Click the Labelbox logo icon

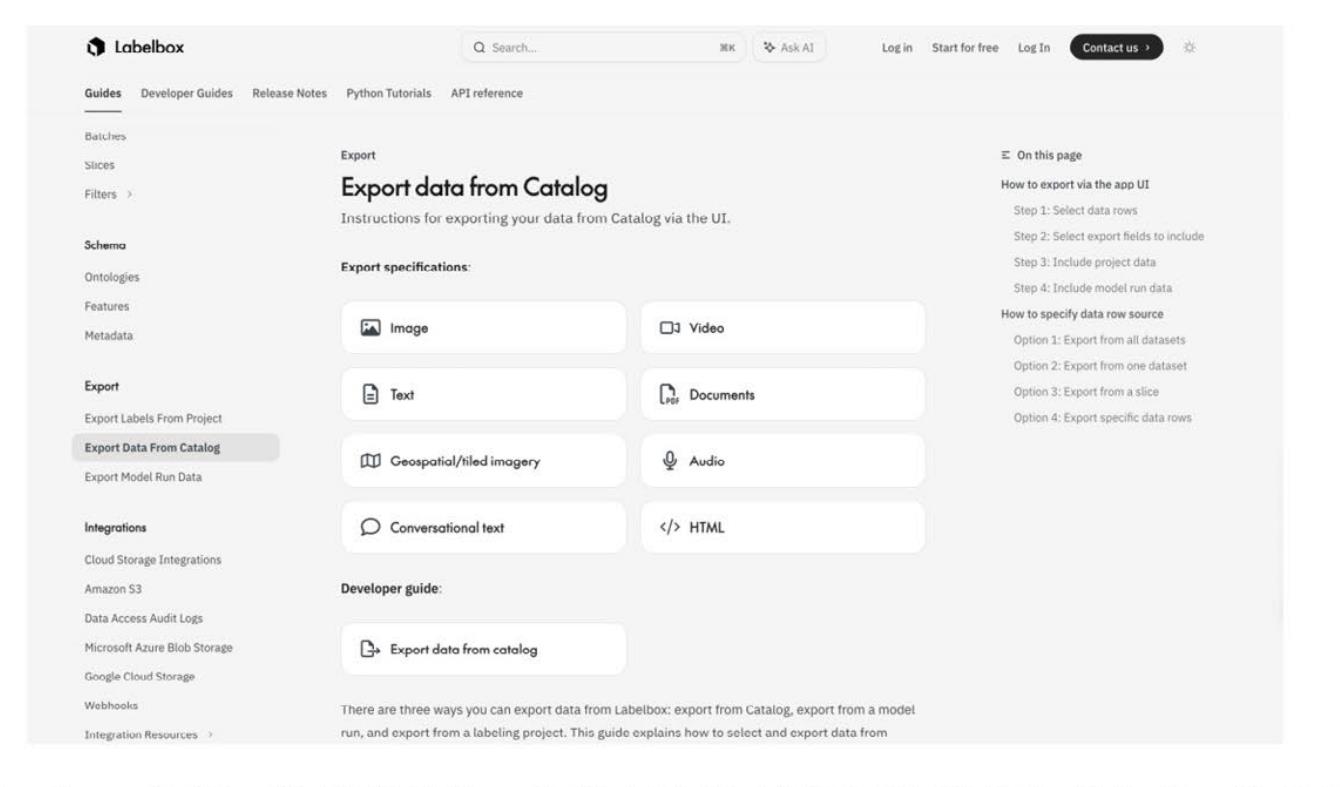(96, 47)
